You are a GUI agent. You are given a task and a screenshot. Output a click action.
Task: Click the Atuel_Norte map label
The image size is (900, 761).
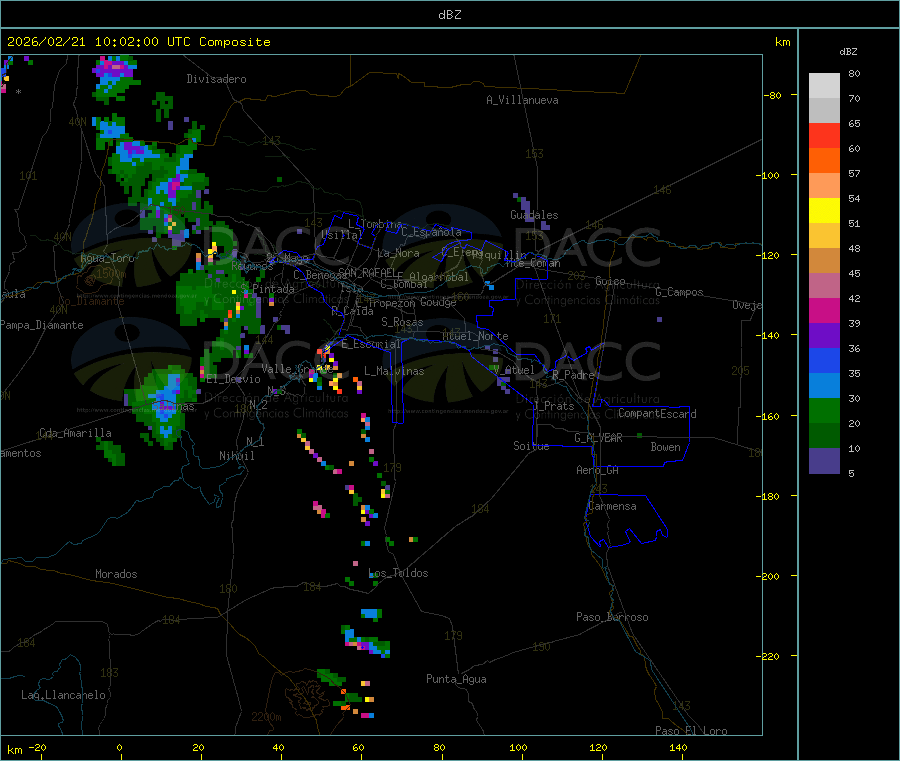(475, 336)
